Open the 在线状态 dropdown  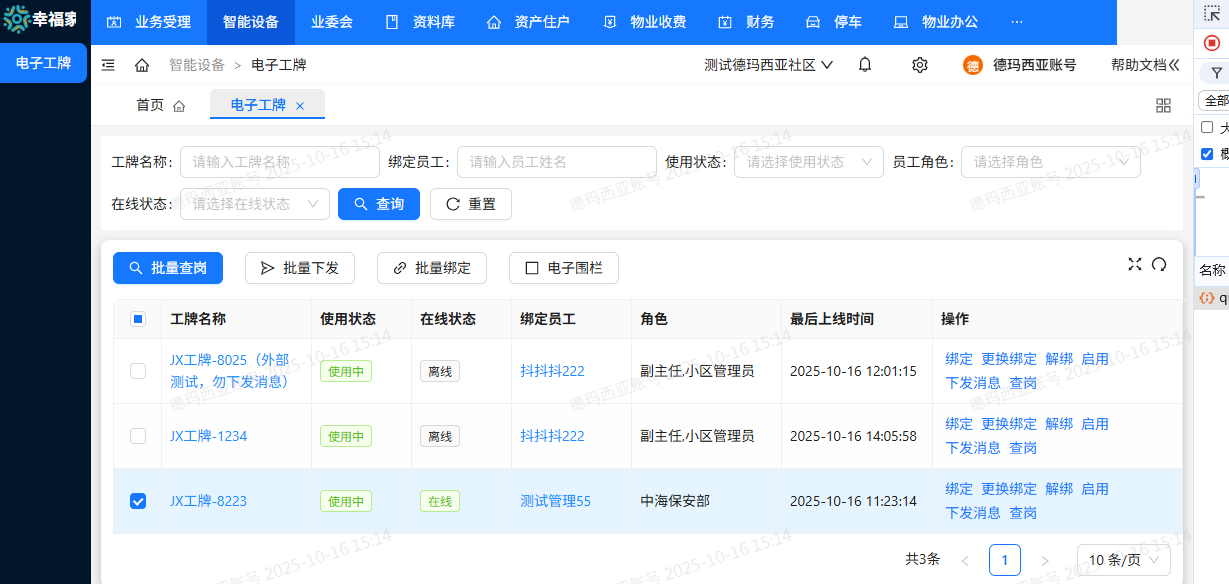[255, 204]
